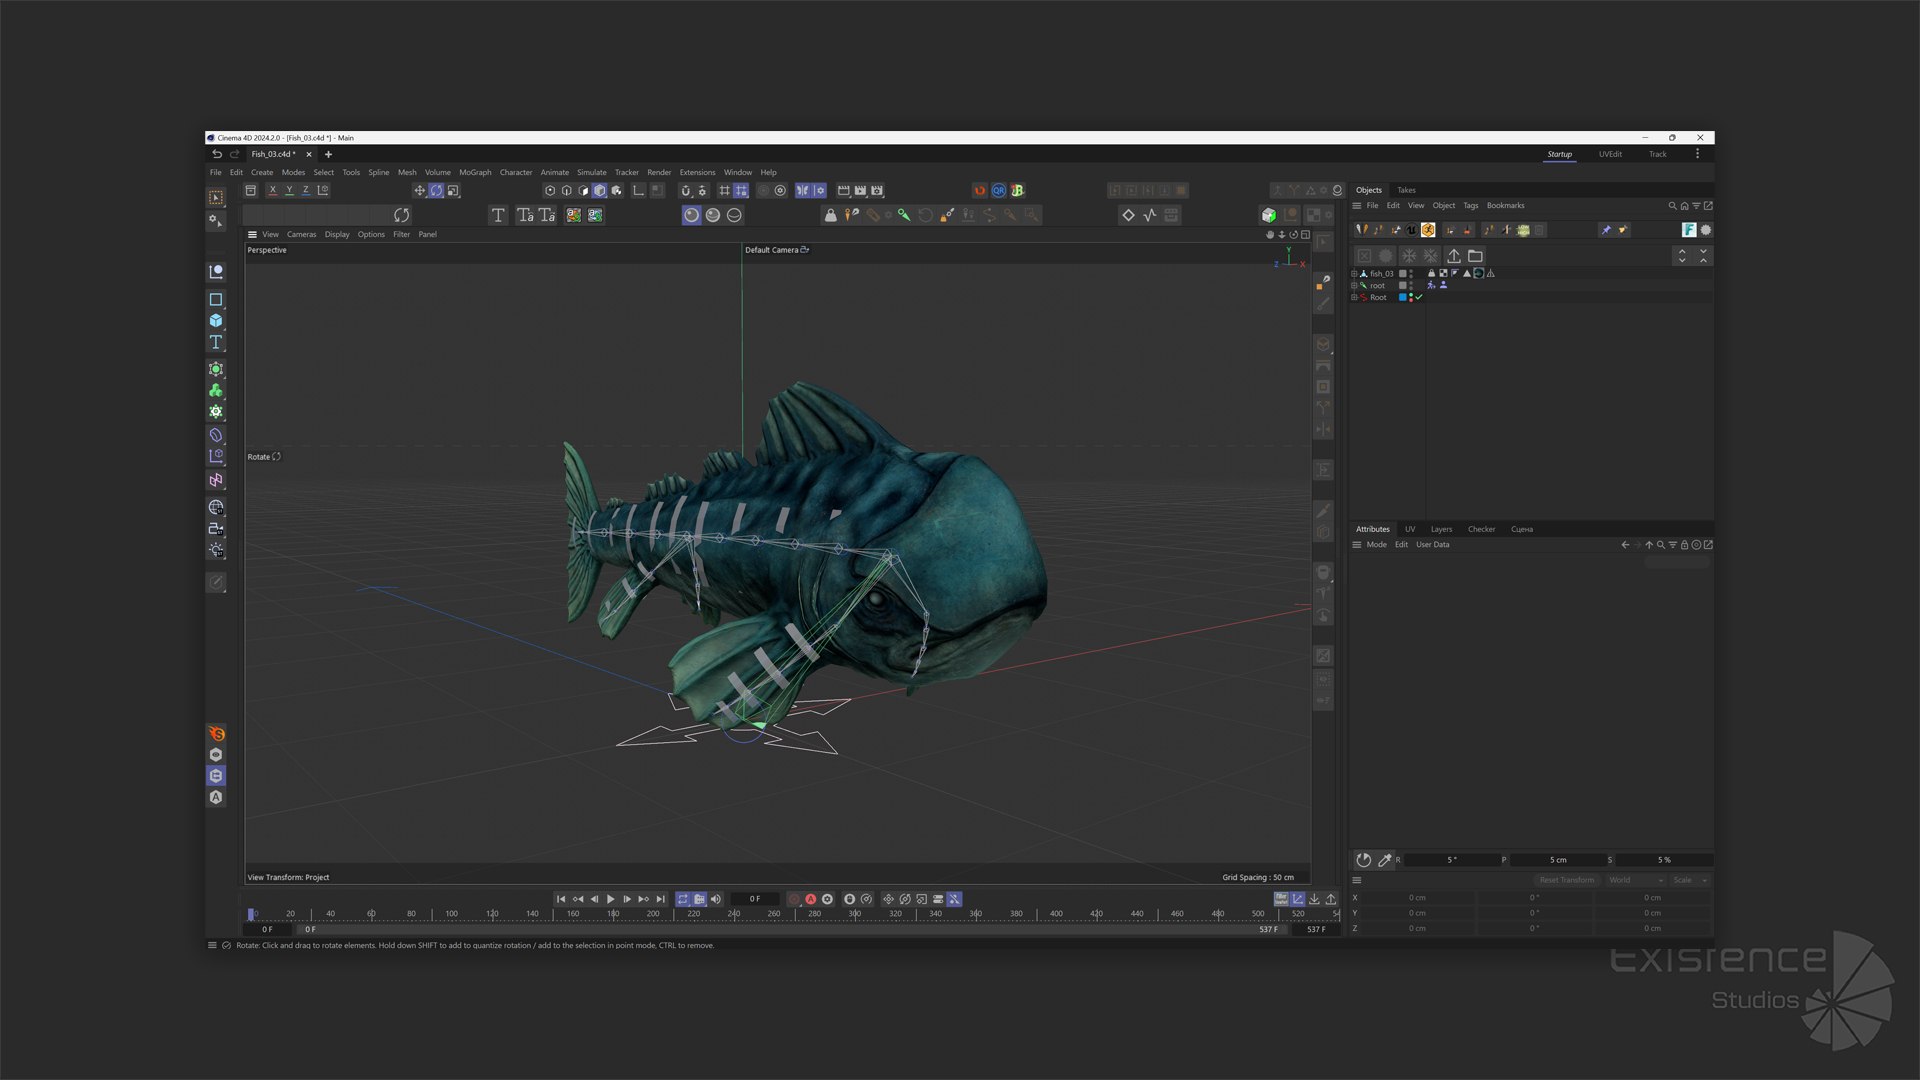Toggle Z axis lock
The height and width of the screenshot is (1080, 1920).
tap(306, 190)
